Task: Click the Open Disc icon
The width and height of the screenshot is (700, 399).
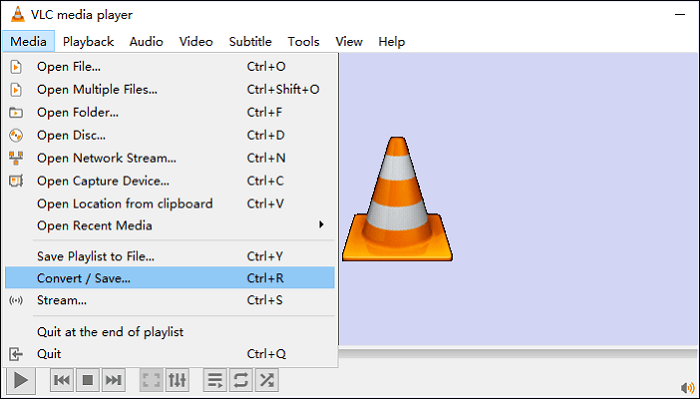Action: tap(16, 135)
